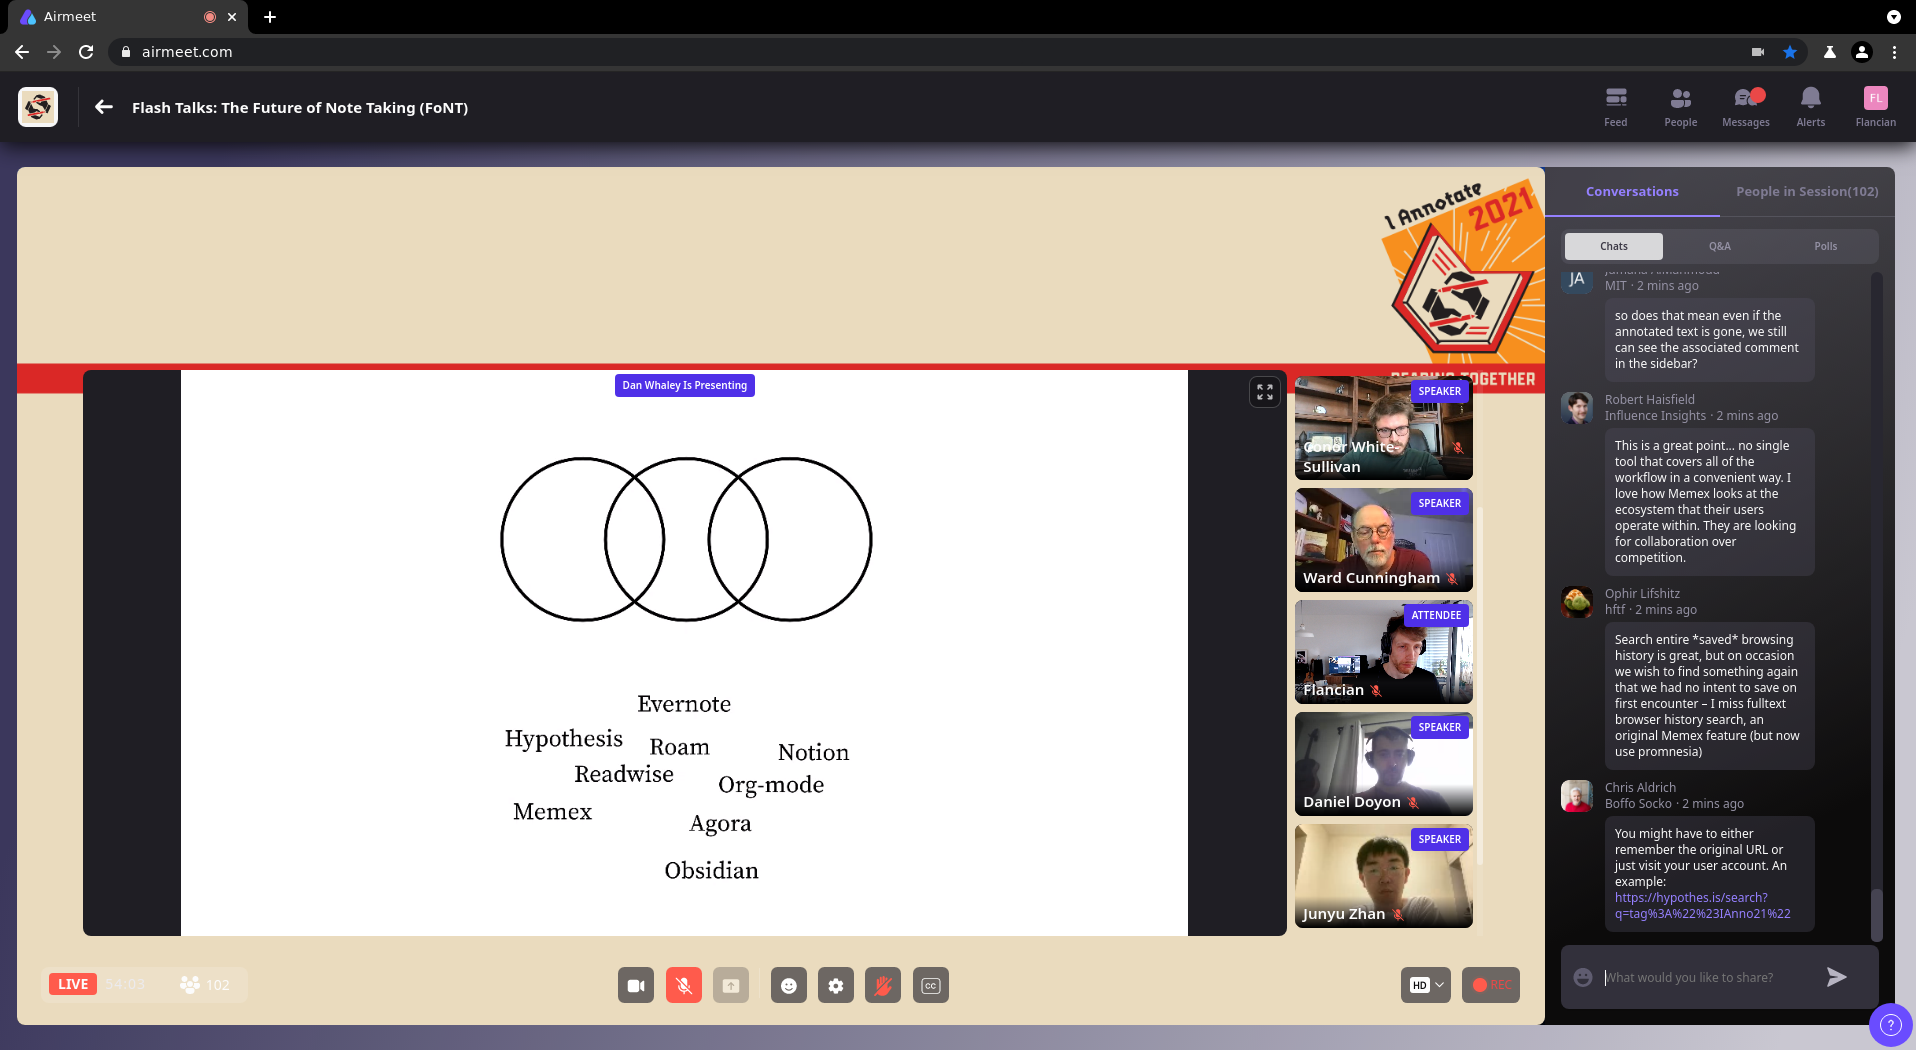Click the REC recording button

(1491, 985)
